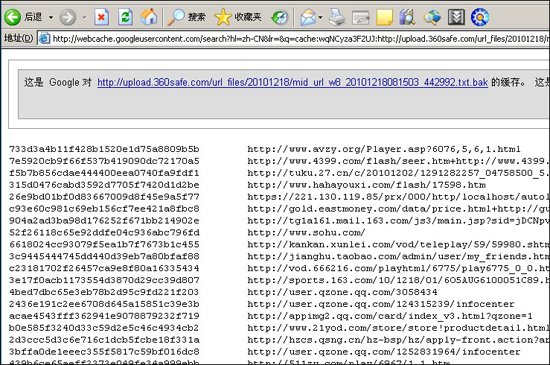Click the green Back arrow button

tap(13, 17)
